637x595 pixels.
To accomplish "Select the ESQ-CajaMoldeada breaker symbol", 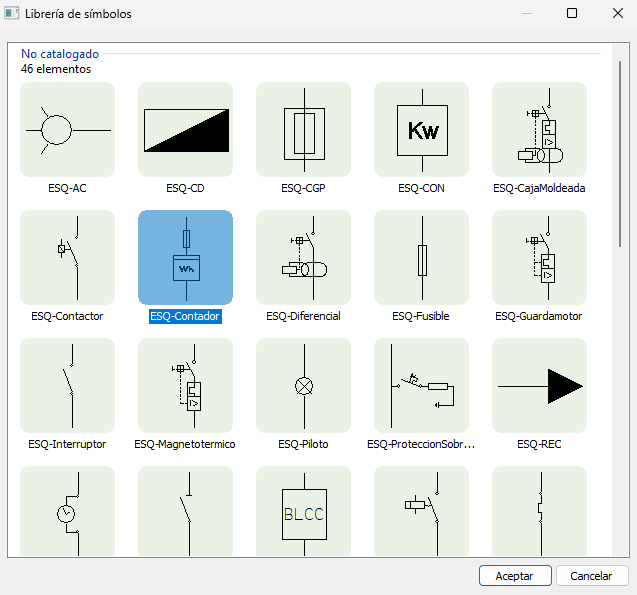I will [x=540, y=130].
